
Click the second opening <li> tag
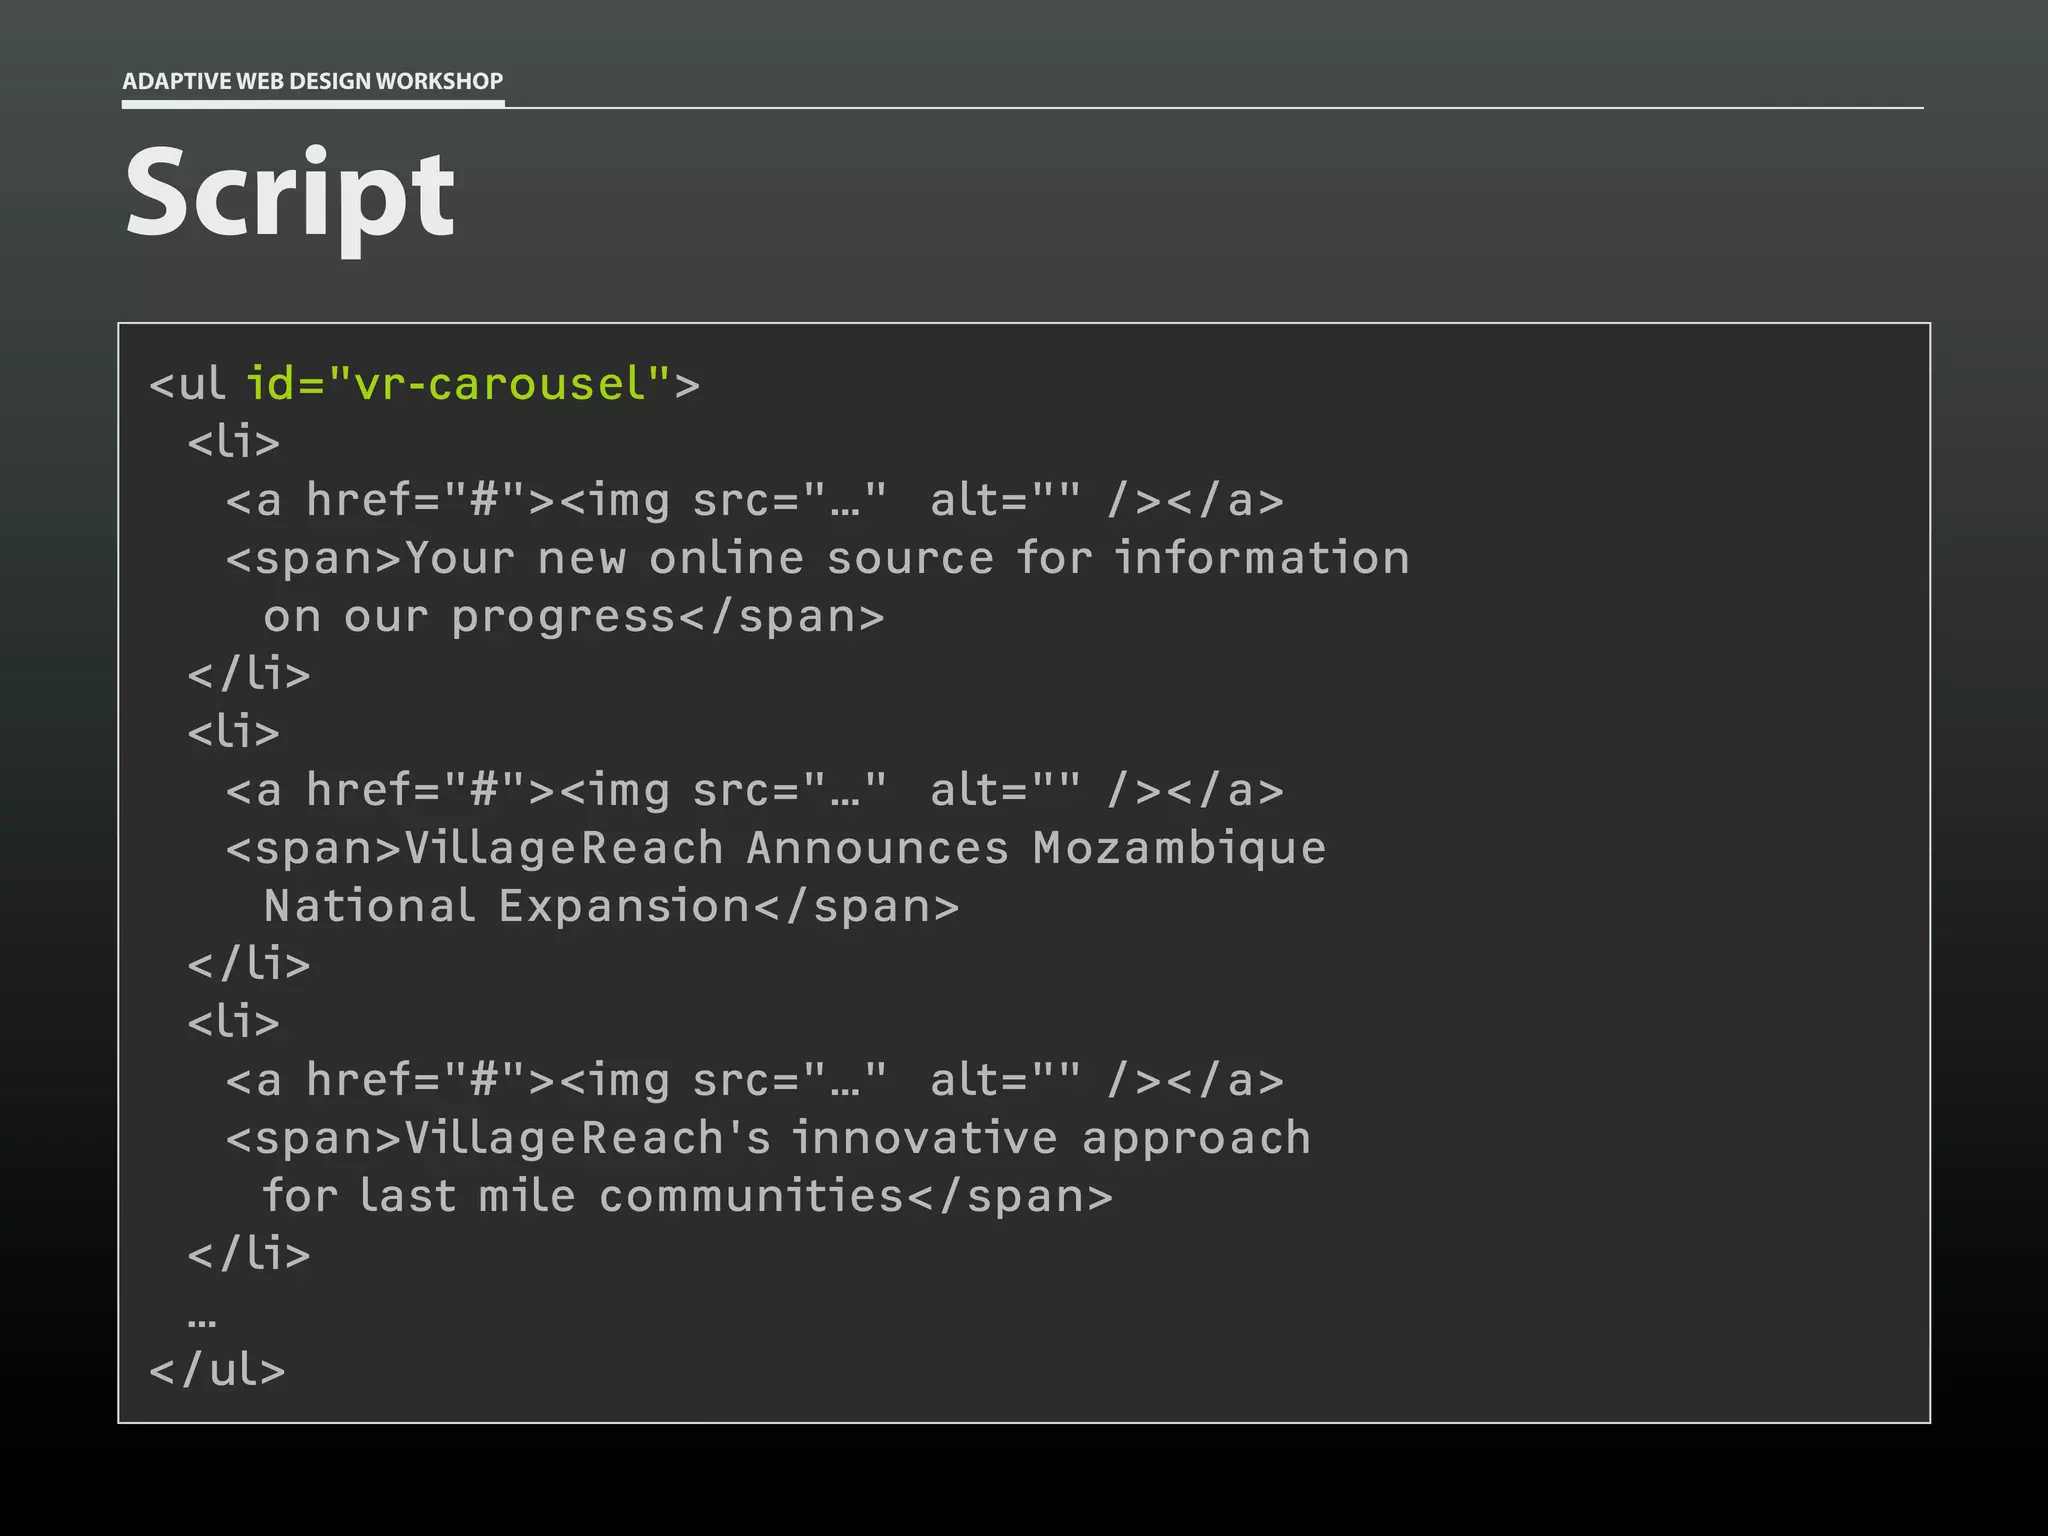tap(233, 732)
